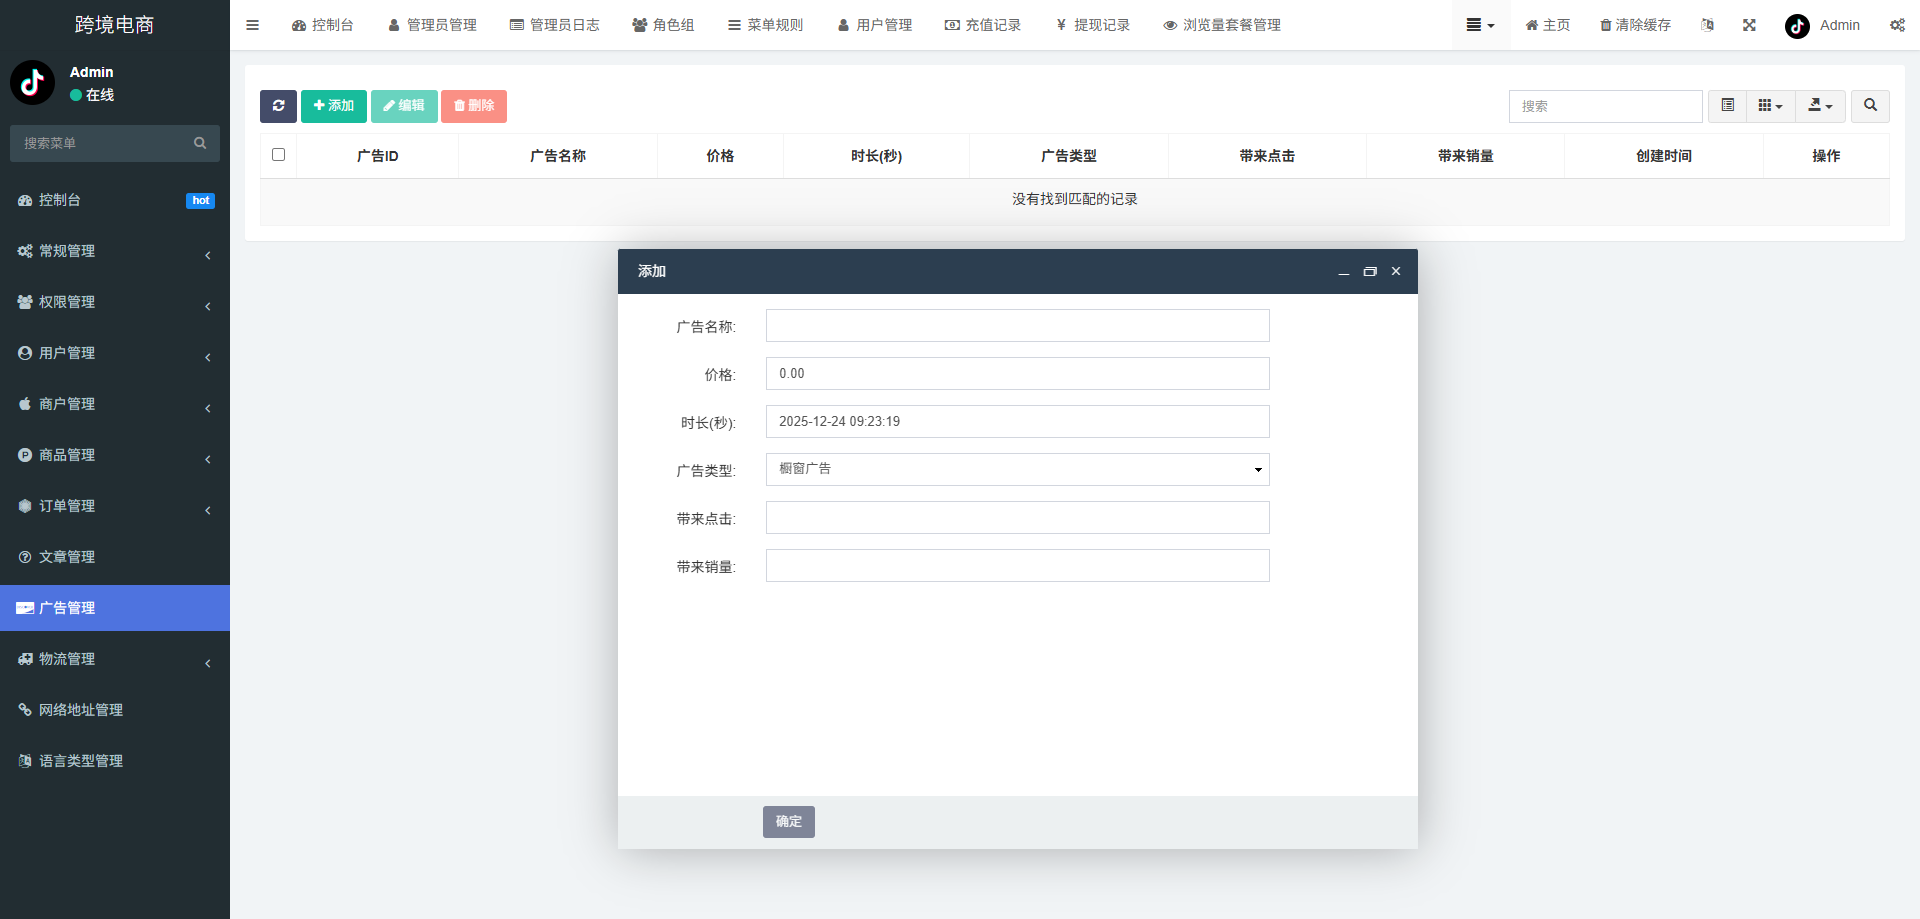
Task: Click the 主页 home icon in the navbar
Action: tap(1547, 25)
